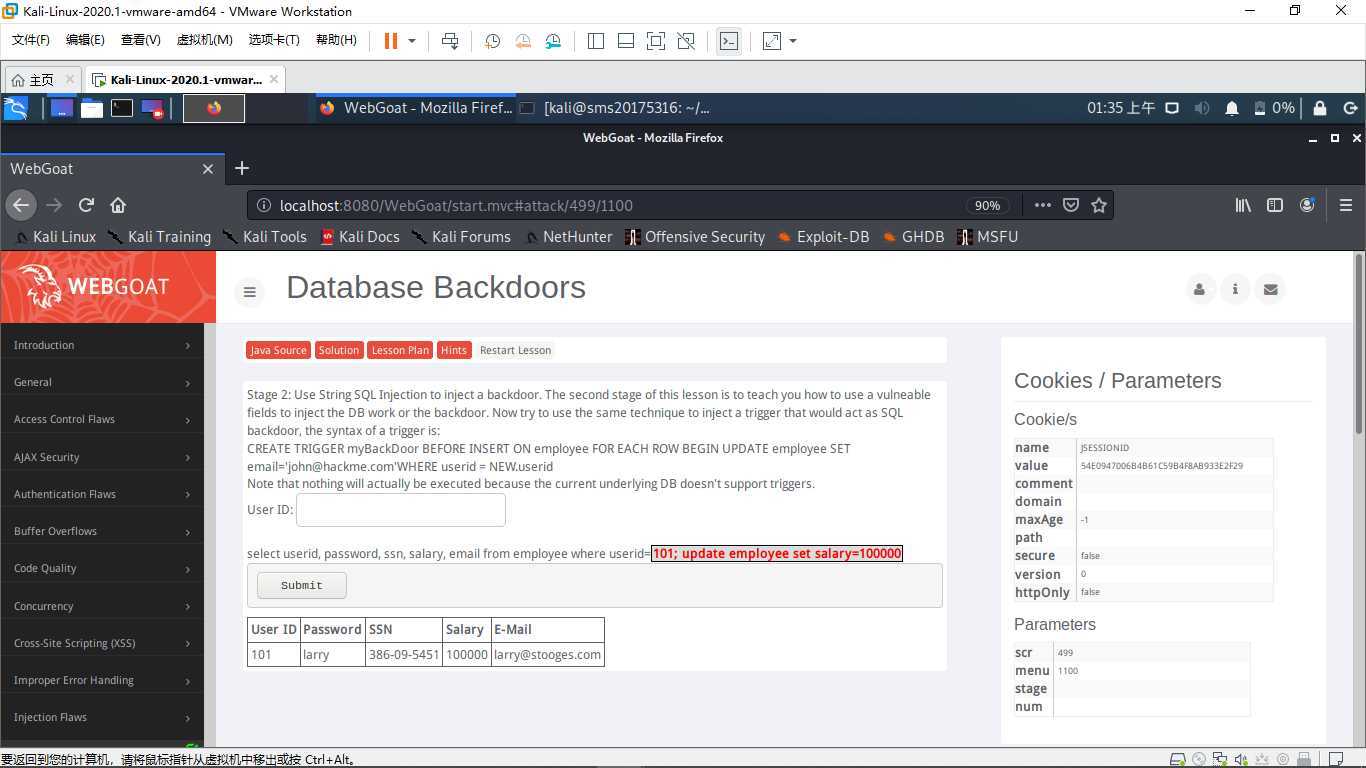The height and width of the screenshot is (768, 1366).
Task: Open Offensive Security bookmark
Action: point(695,237)
